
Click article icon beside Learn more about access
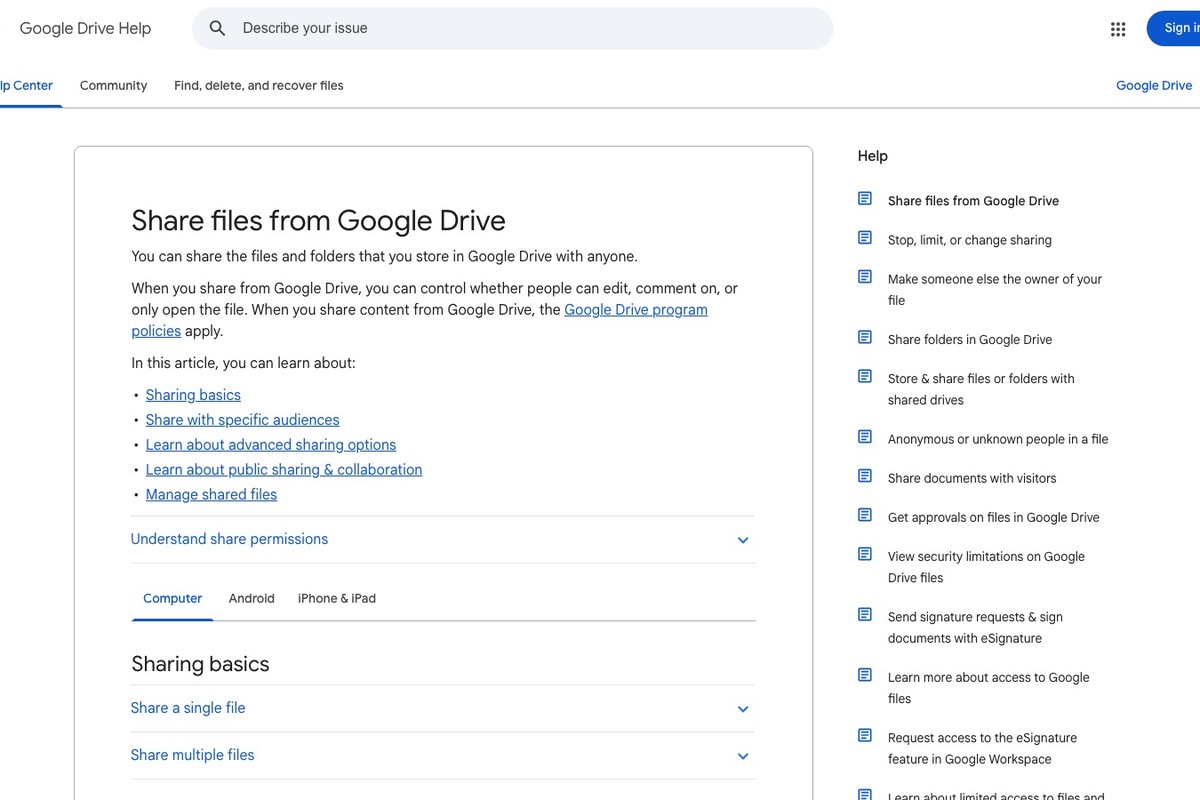click(x=865, y=675)
